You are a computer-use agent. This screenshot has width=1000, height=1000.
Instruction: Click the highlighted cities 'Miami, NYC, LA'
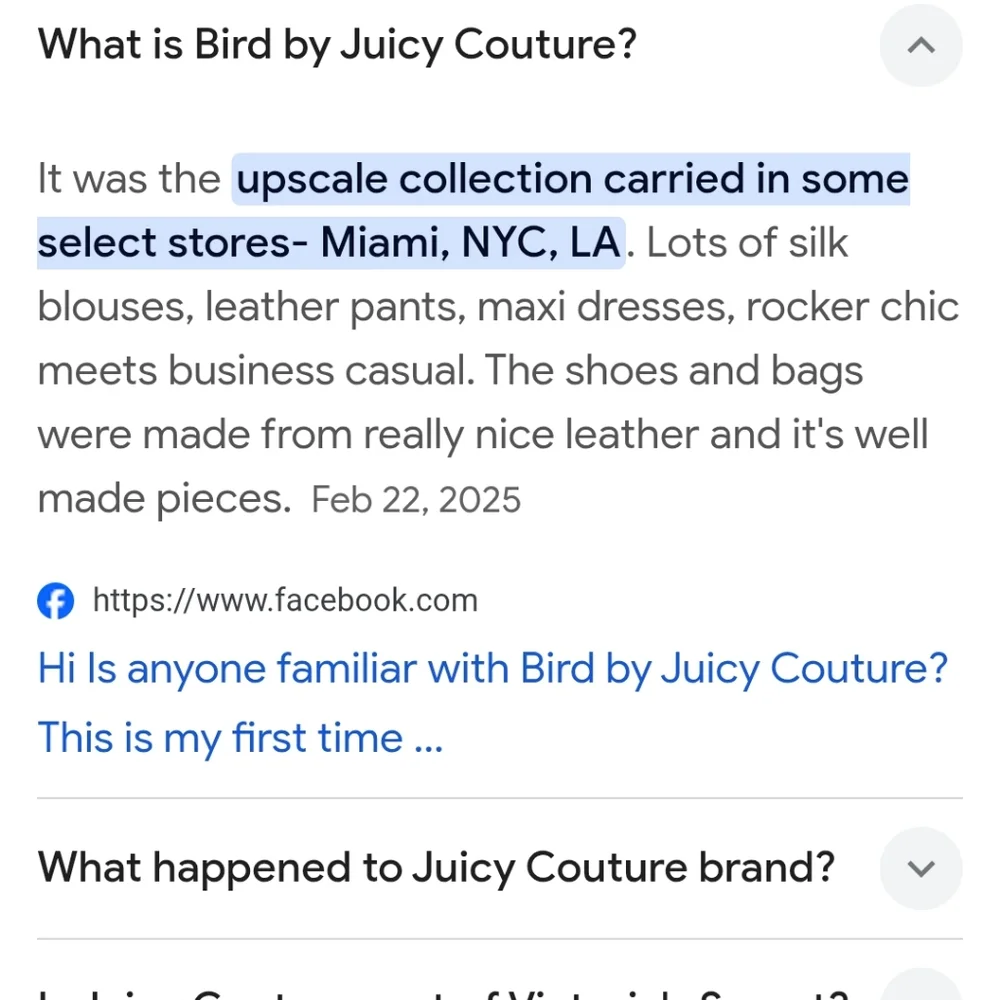[470, 242]
